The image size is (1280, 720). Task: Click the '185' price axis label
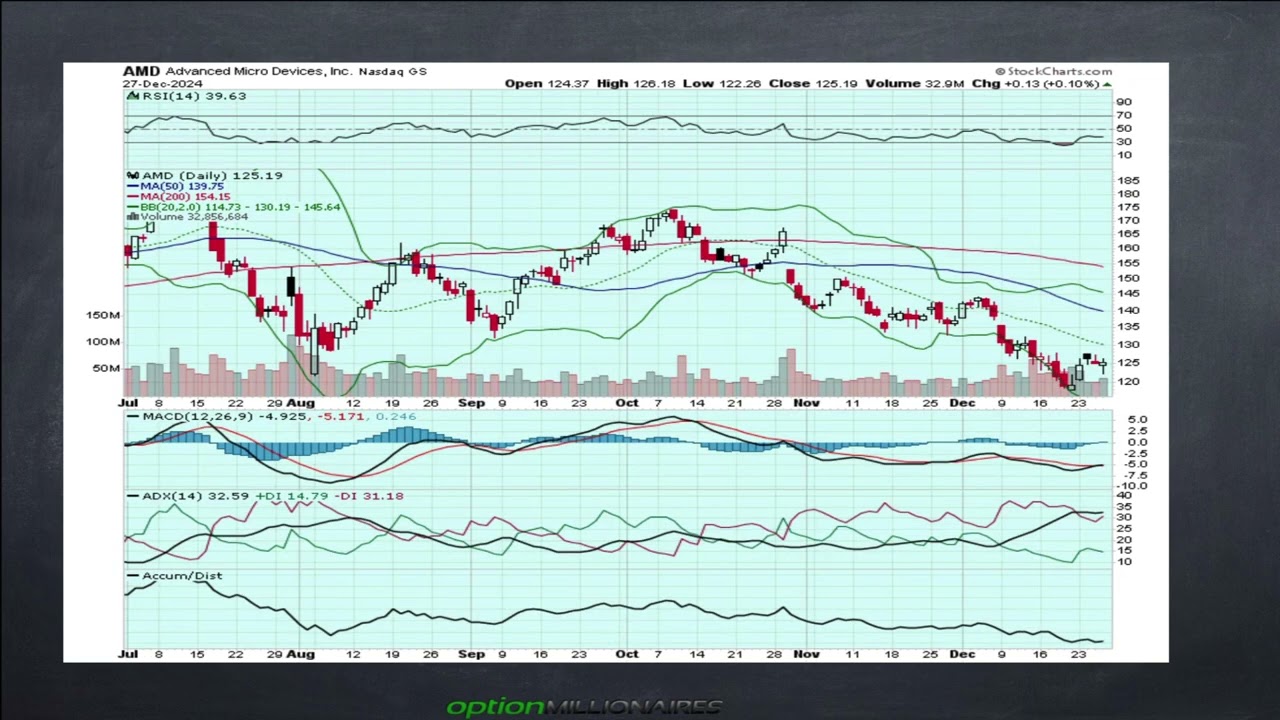[x=1128, y=181]
